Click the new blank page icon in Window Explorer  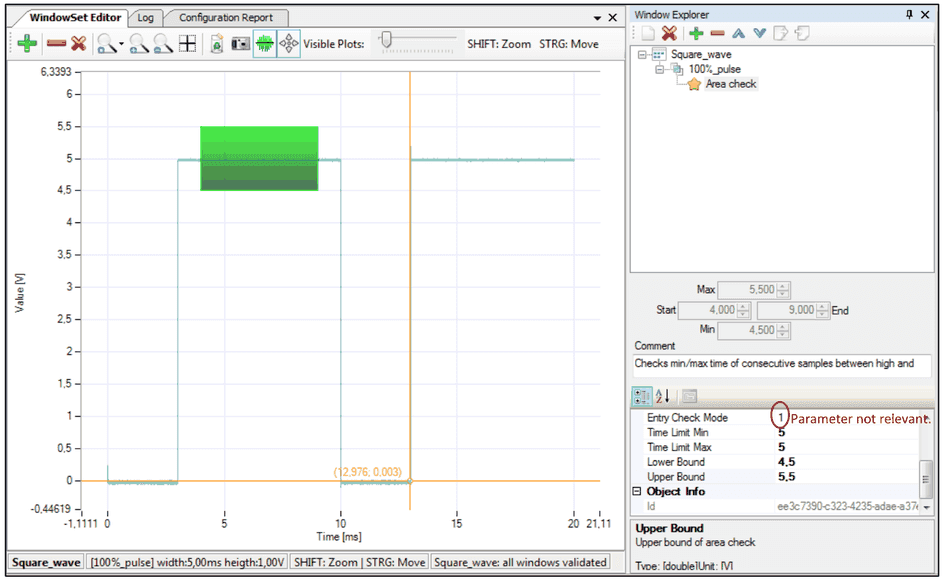[x=648, y=33]
